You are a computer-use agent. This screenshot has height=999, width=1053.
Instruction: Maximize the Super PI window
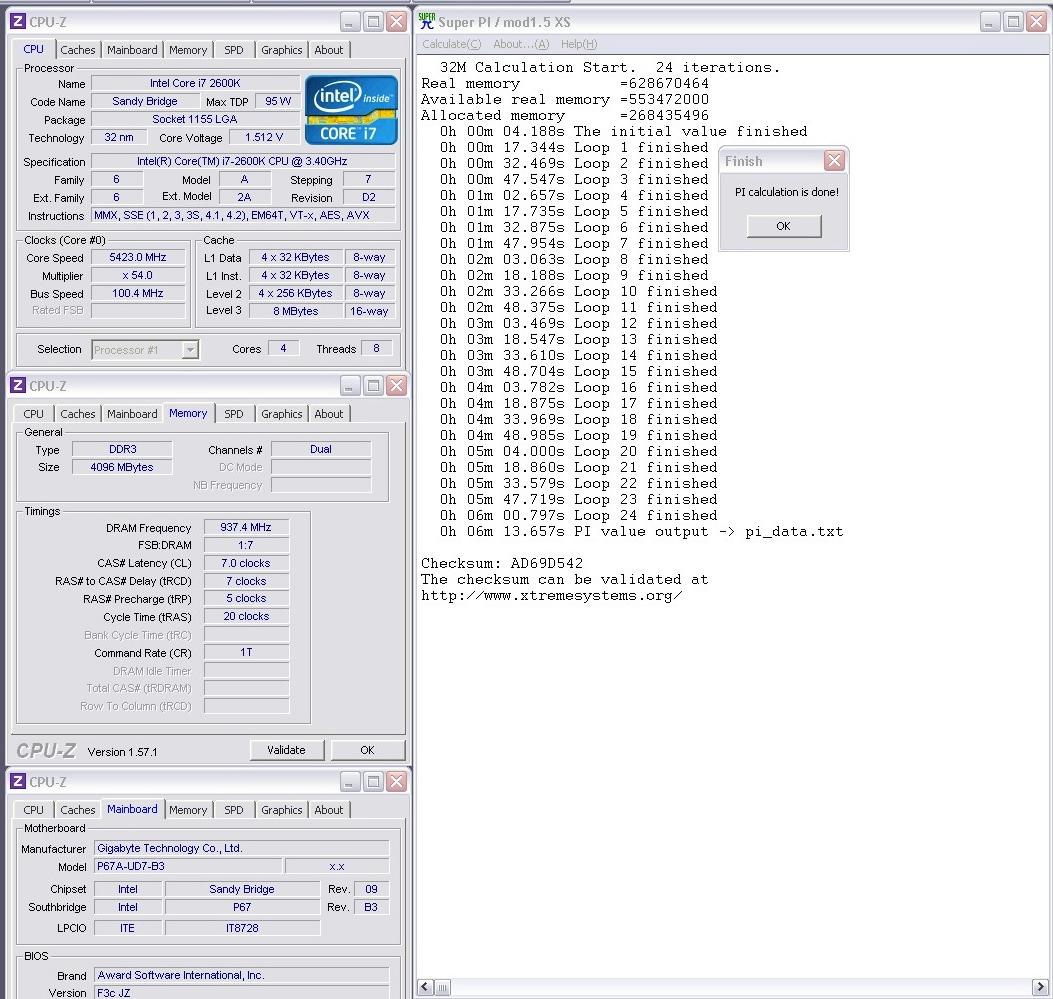coord(1013,21)
